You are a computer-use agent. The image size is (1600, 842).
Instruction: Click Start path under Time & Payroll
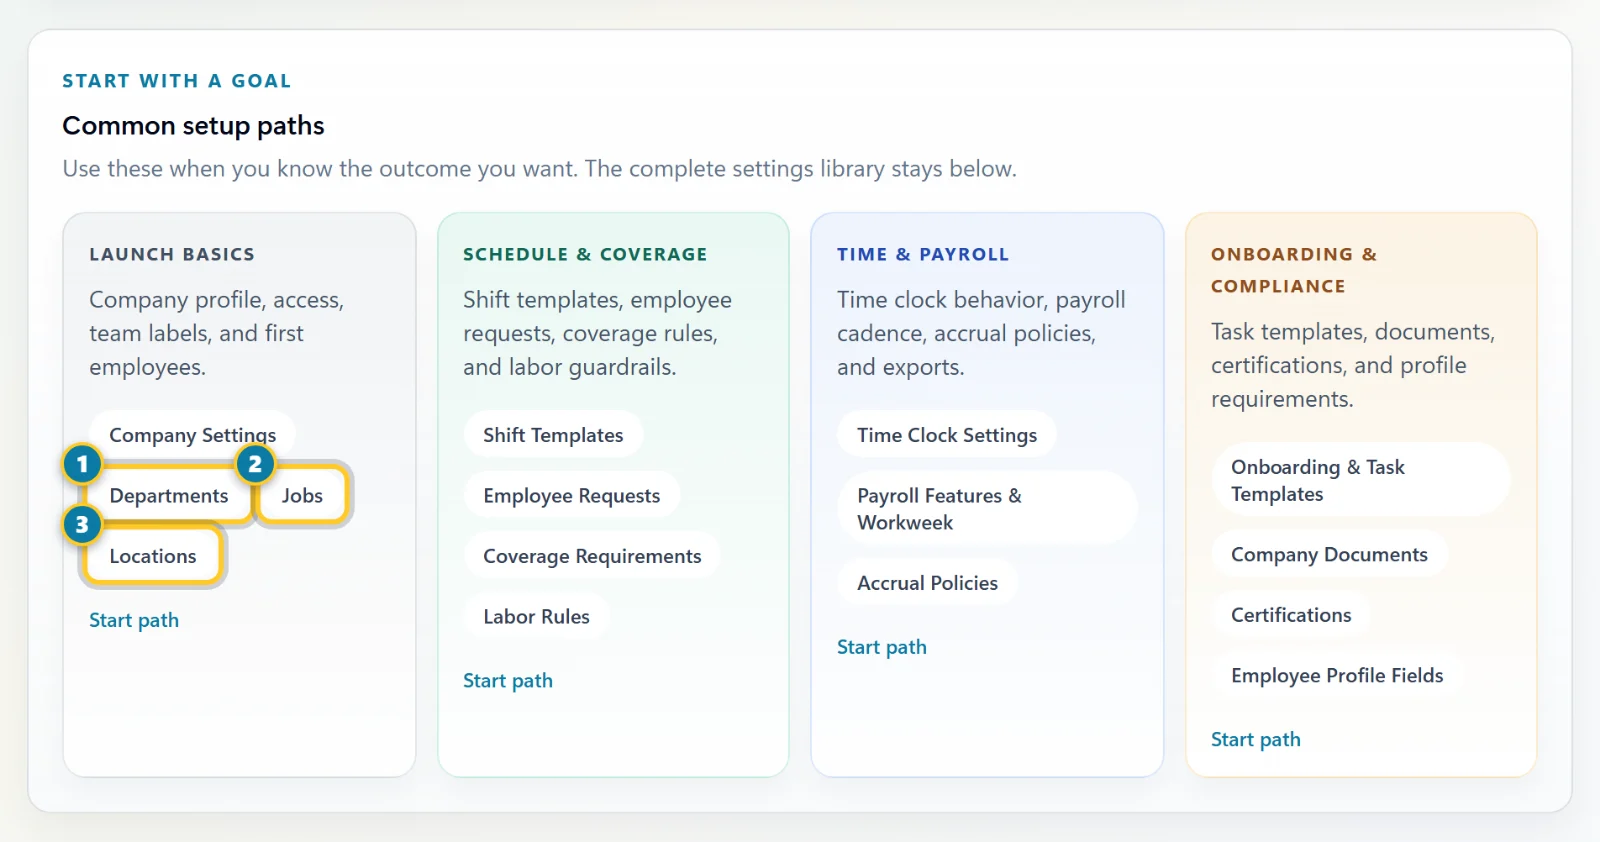[x=882, y=647]
